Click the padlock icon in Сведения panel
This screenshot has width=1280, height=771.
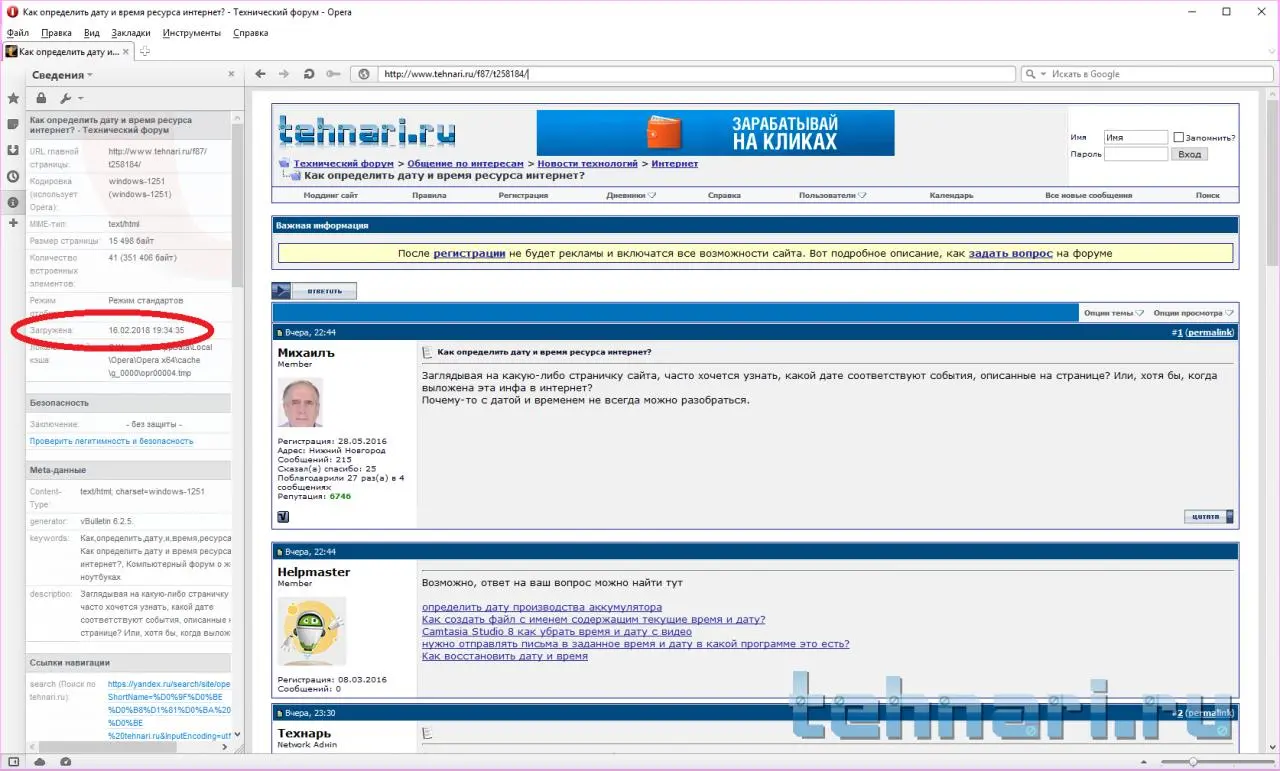(x=41, y=98)
